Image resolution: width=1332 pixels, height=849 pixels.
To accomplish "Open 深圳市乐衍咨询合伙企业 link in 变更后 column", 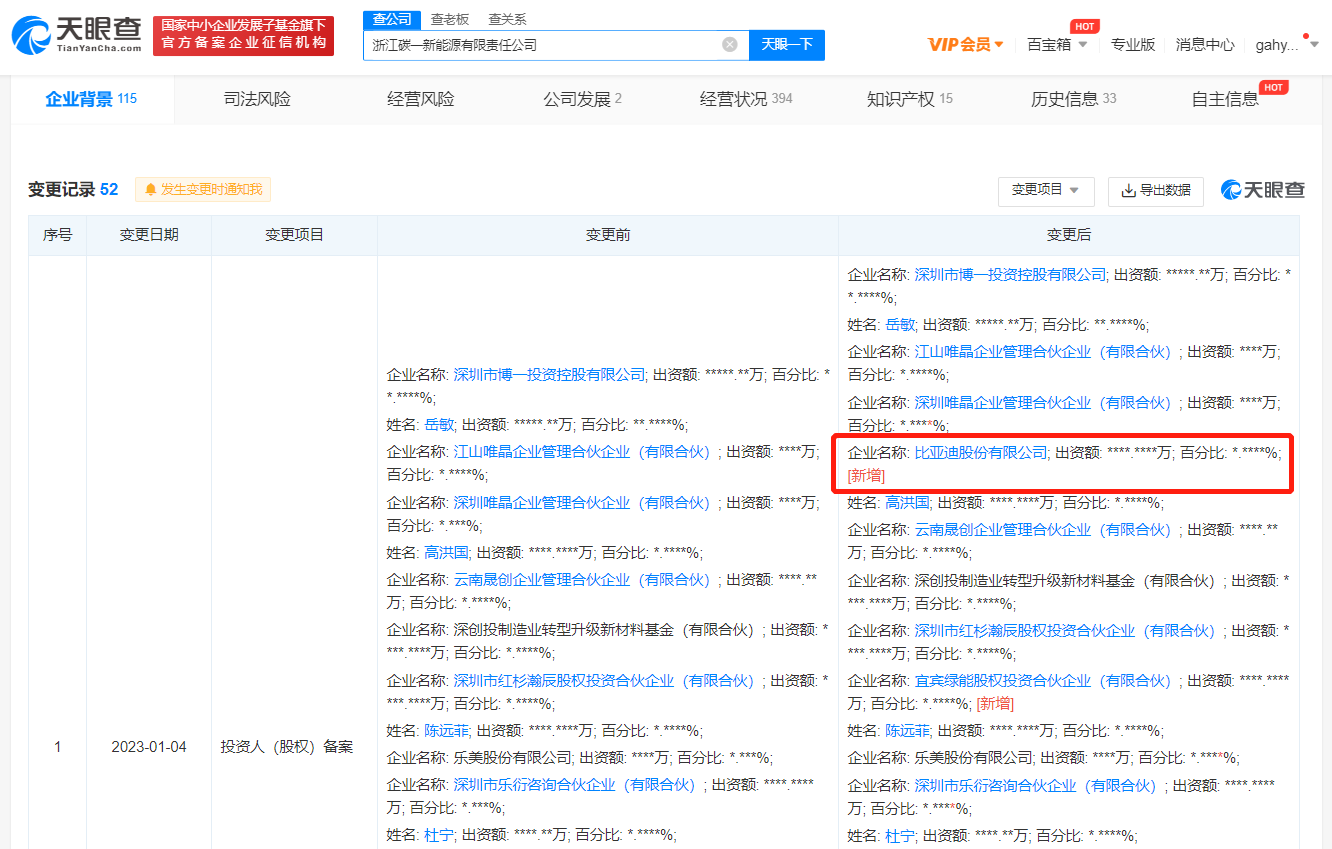I will click(x=1039, y=785).
